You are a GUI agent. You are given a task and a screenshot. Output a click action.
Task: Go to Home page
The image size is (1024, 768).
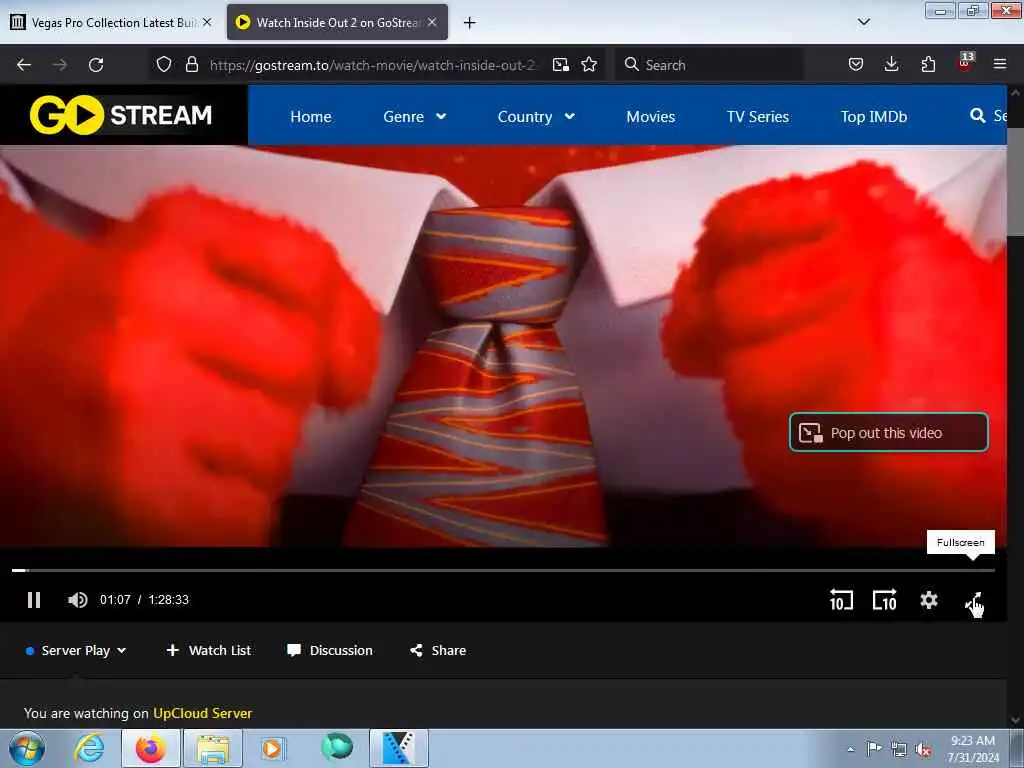point(311,116)
